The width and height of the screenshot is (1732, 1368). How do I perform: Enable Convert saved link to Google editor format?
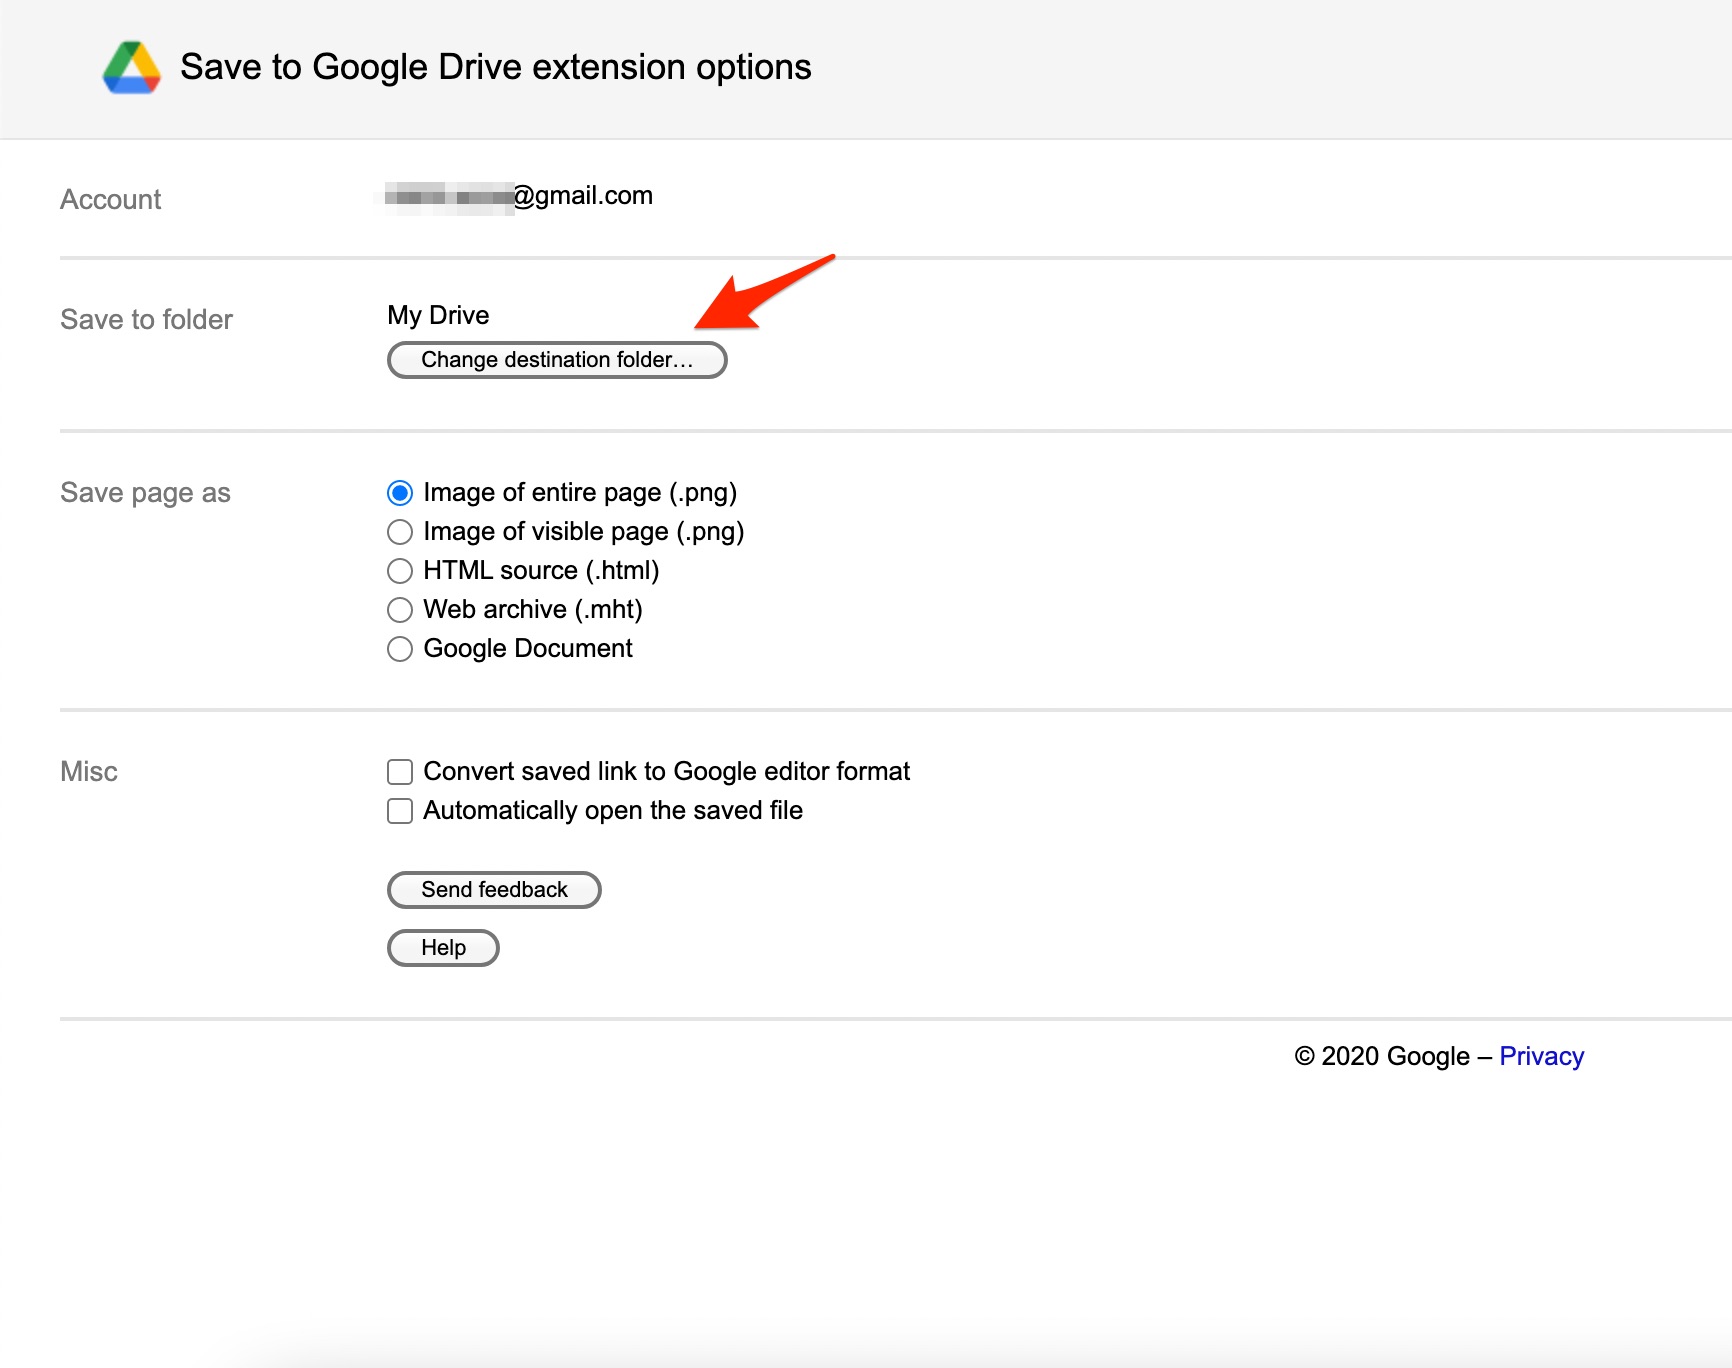(400, 772)
